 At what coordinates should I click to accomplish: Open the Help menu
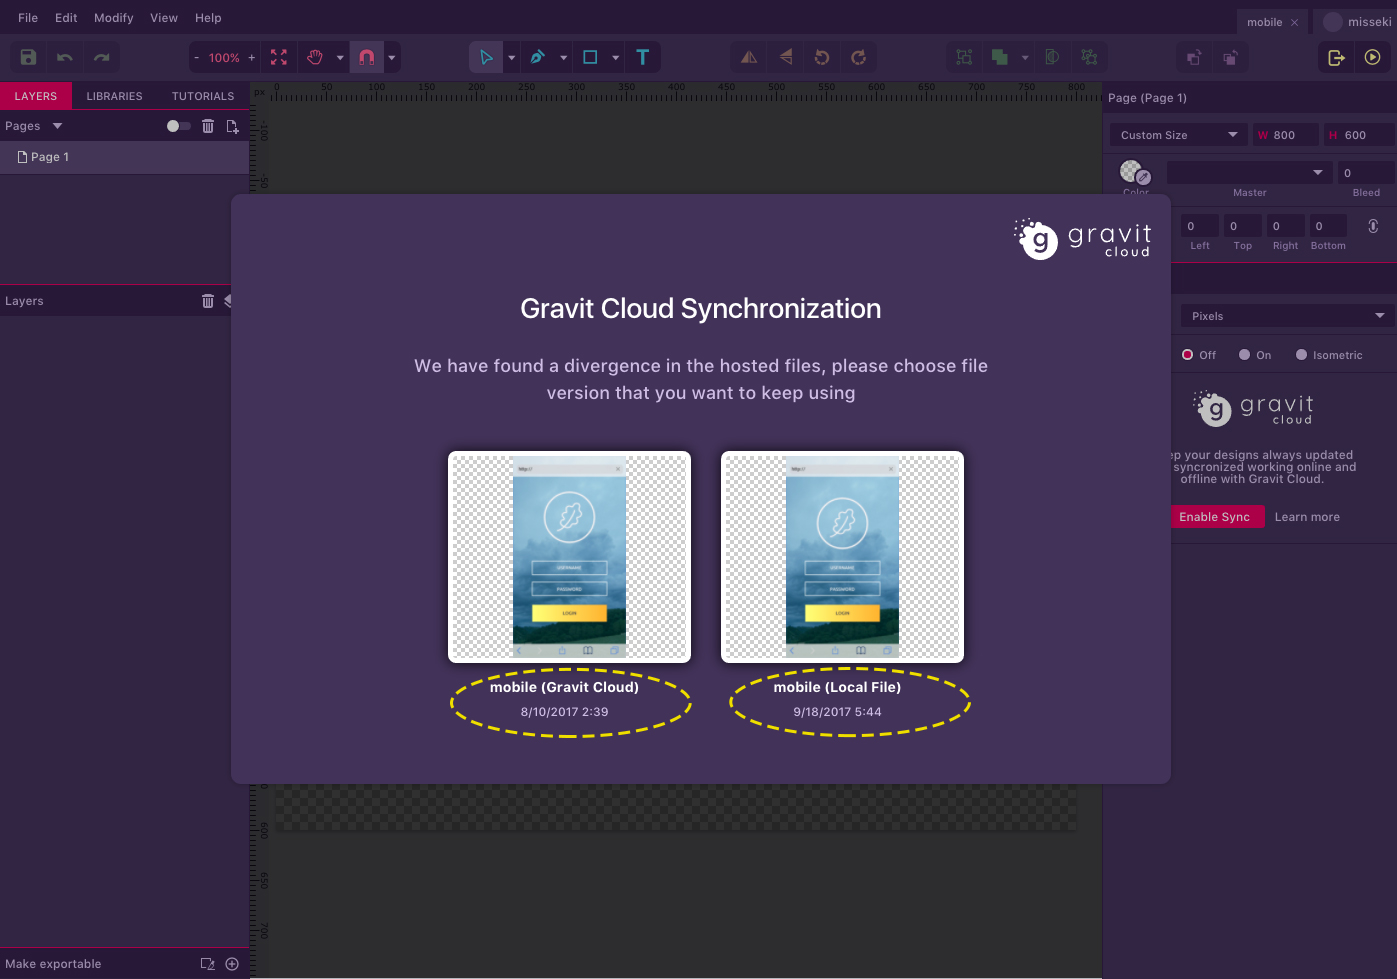tap(208, 18)
